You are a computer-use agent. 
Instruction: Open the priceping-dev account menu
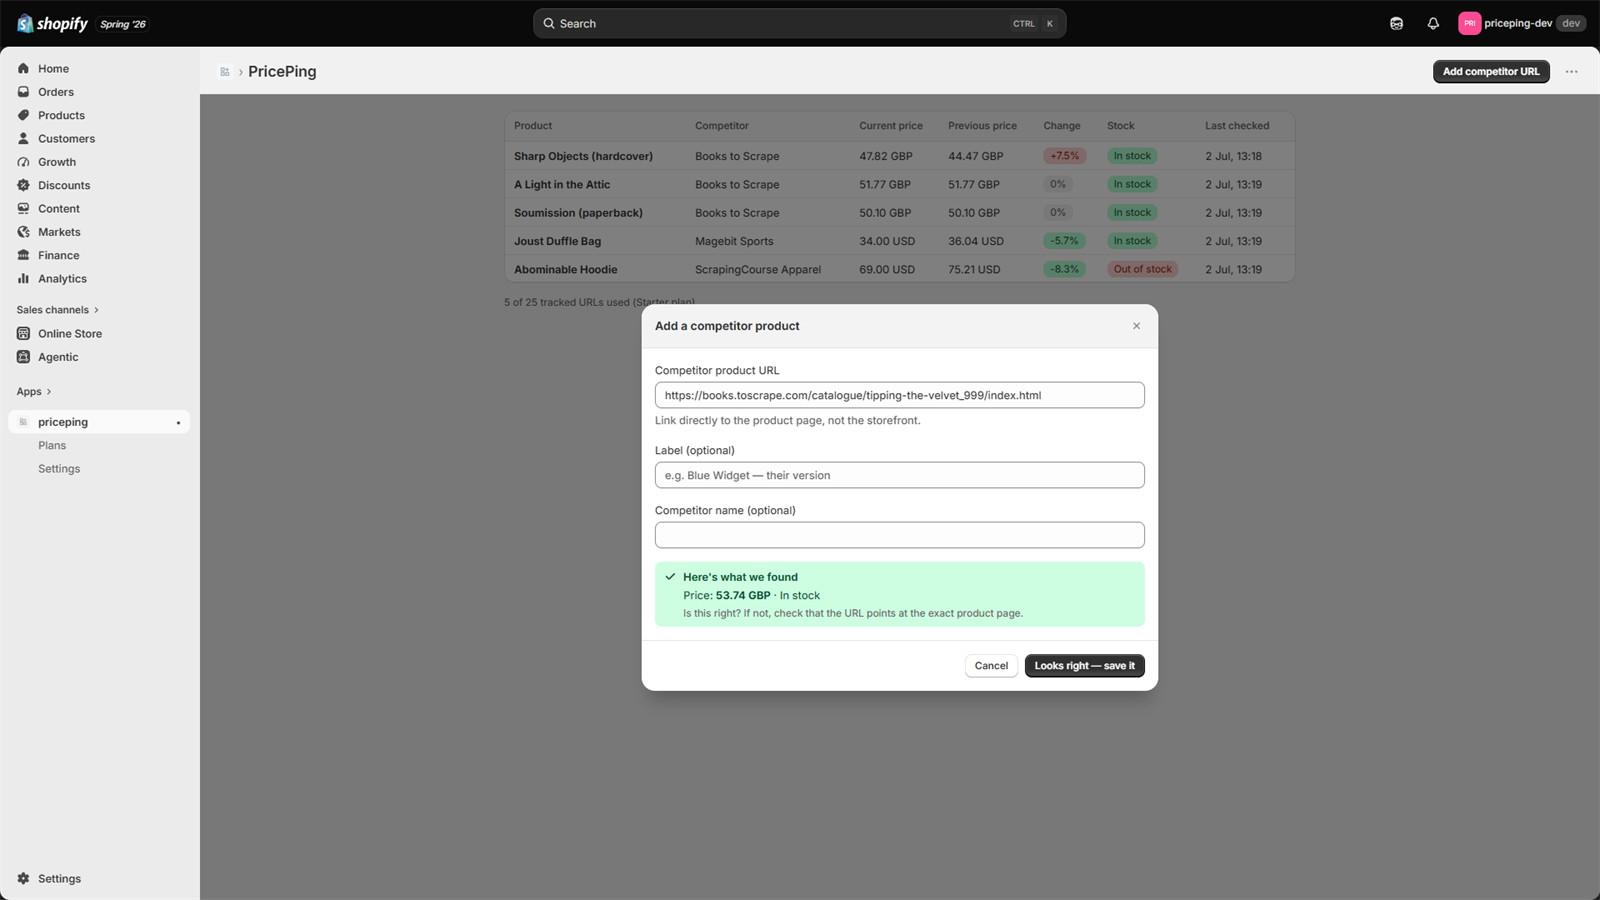(1521, 23)
